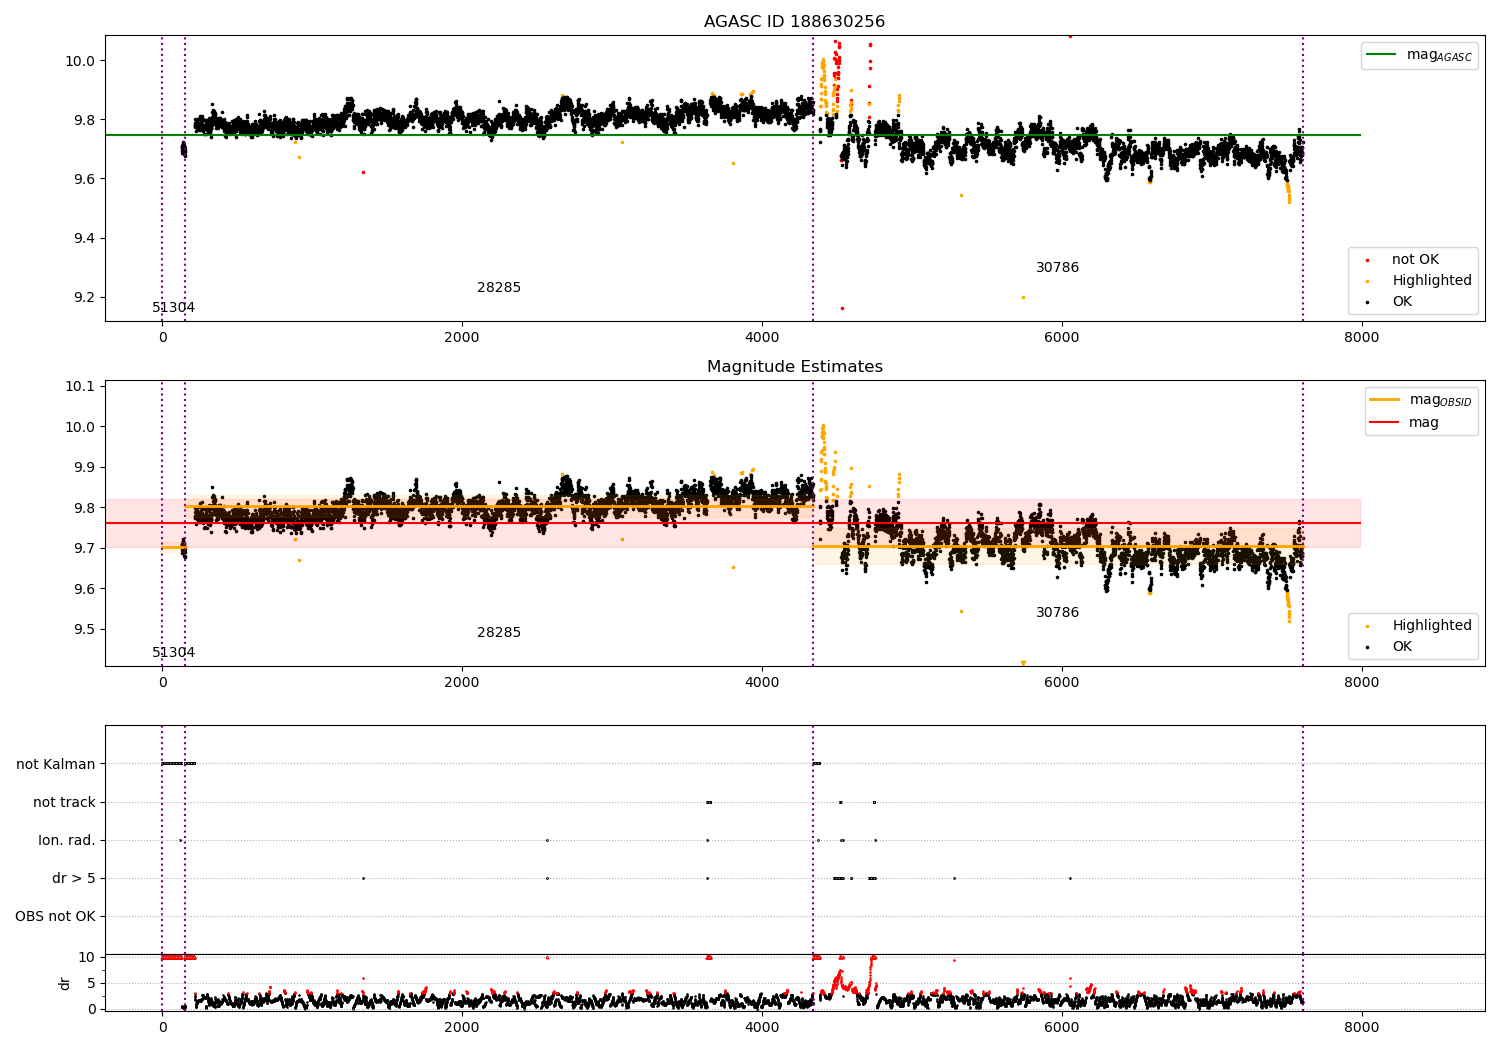This screenshot has height=1050, width=1500.
Task: Click 'Highlighted' in the Magnitude Estimates legend
Action: [1432, 626]
